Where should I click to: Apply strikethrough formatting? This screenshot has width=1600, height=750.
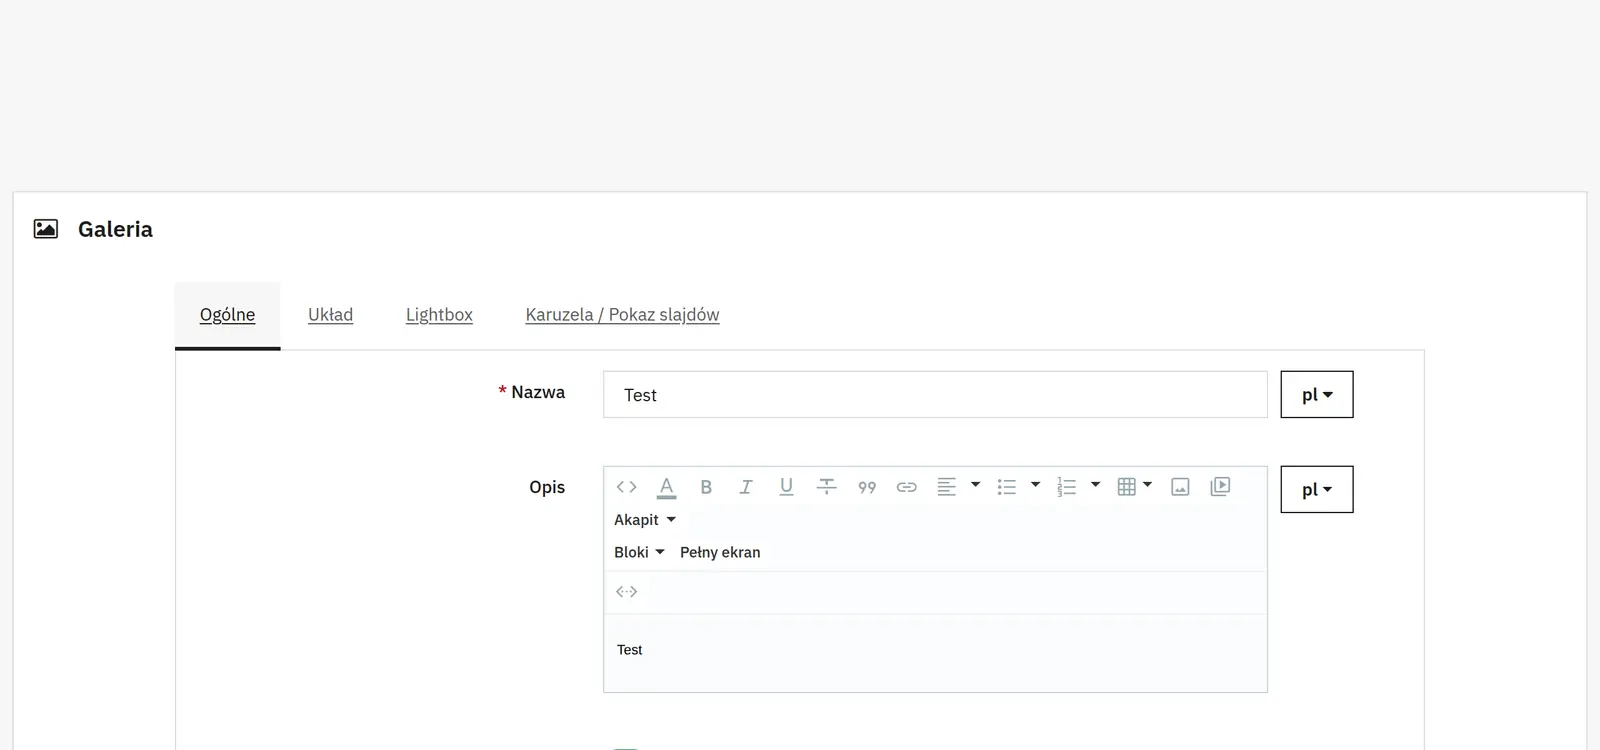pyautogui.click(x=826, y=487)
